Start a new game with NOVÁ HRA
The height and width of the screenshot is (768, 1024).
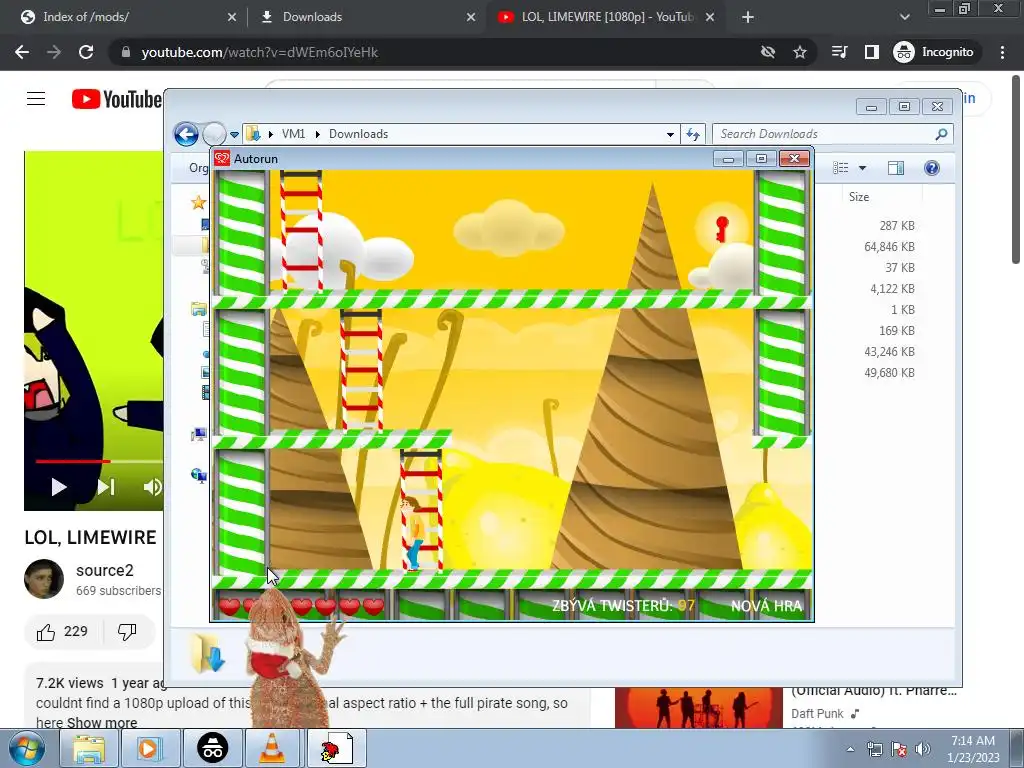(x=766, y=606)
